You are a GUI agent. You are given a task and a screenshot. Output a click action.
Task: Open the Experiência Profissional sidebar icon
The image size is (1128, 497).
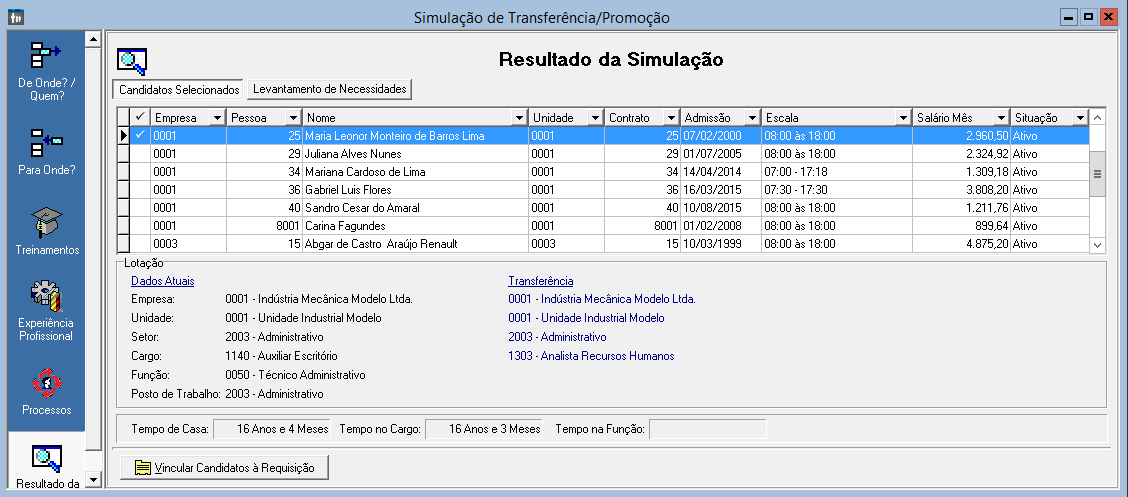(x=46, y=311)
